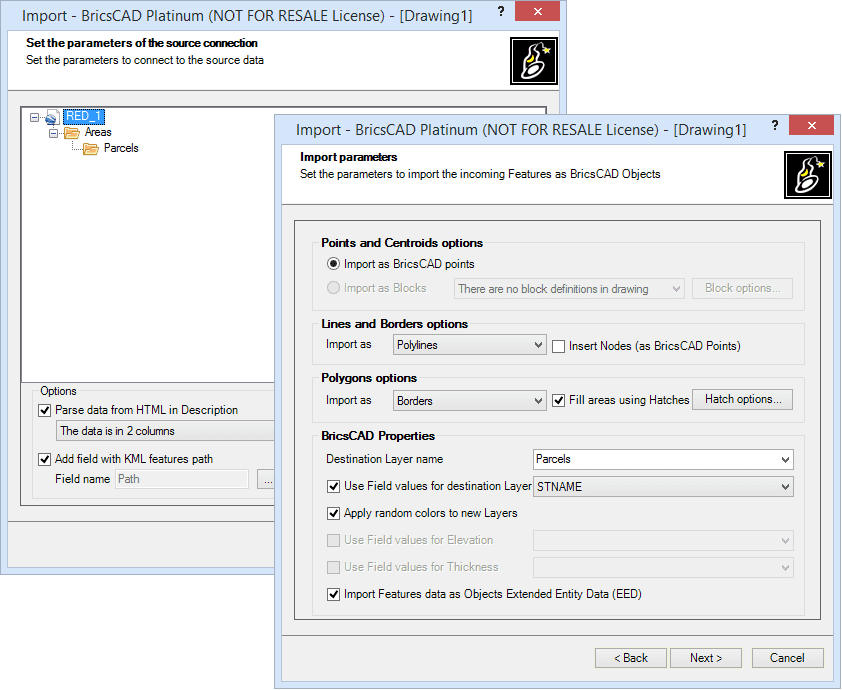The image size is (842, 690).
Task: Toggle Apply random colors to new Layers
Action: [x=333, y=513]
